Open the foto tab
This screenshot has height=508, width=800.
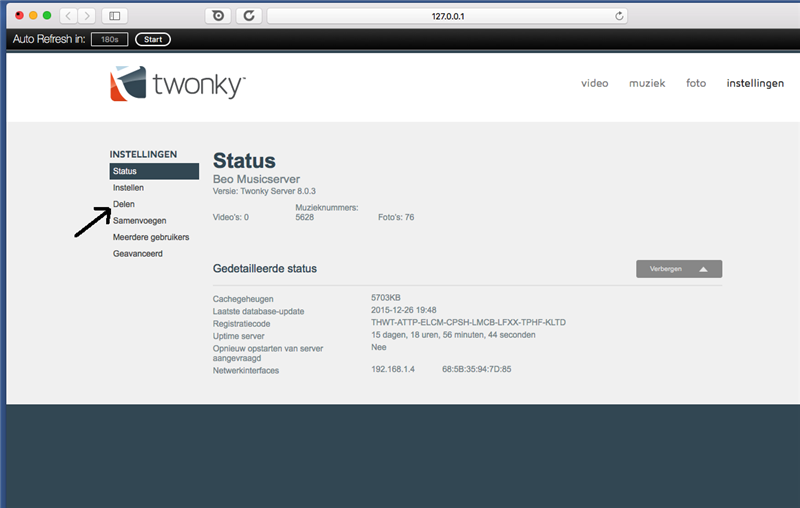[696, 83]
